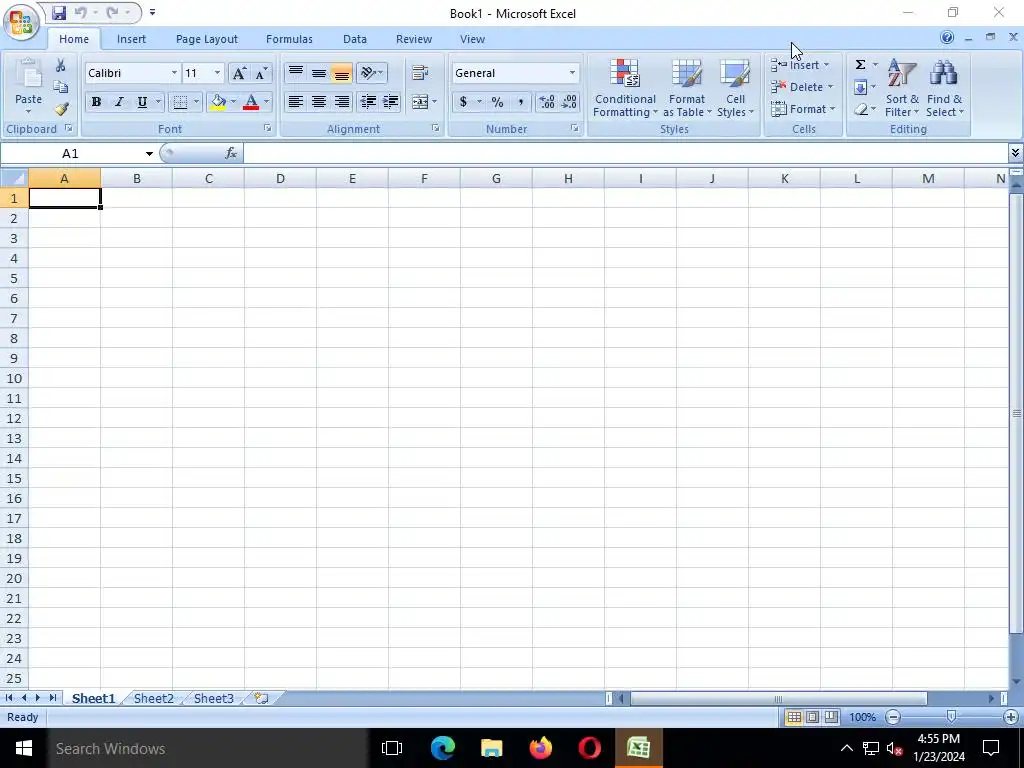1024x768 pixels.
Task: Open the Page Layout ribbon tab
Action: 206,39
